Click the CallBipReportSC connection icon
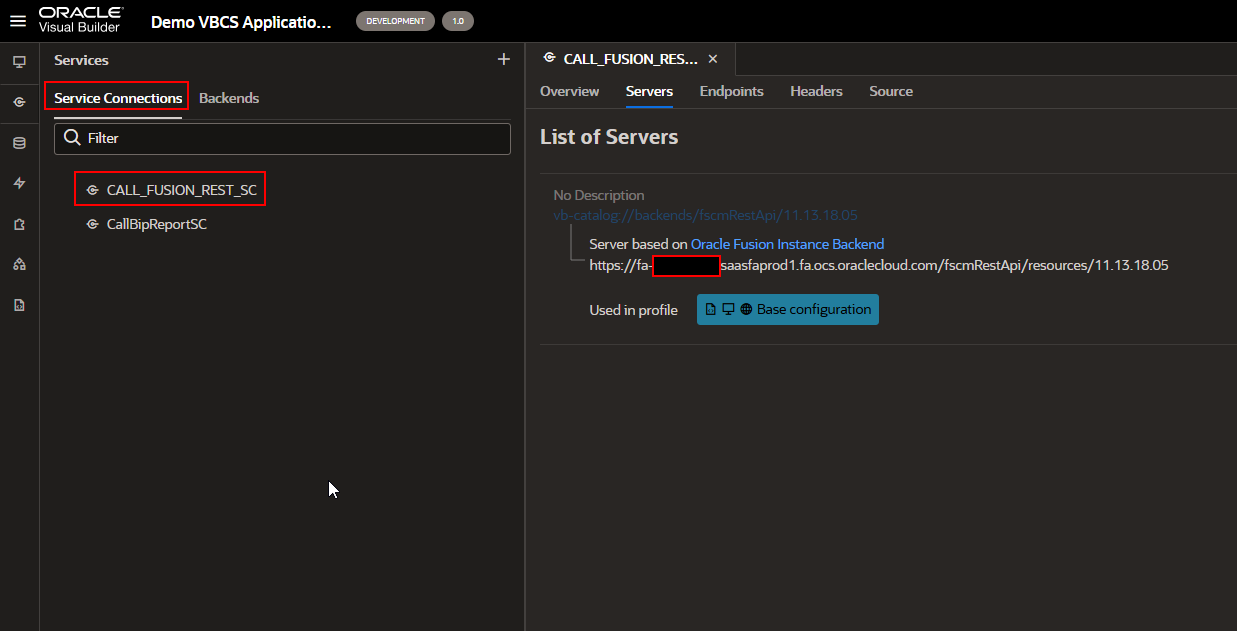 tap(93, 225)
